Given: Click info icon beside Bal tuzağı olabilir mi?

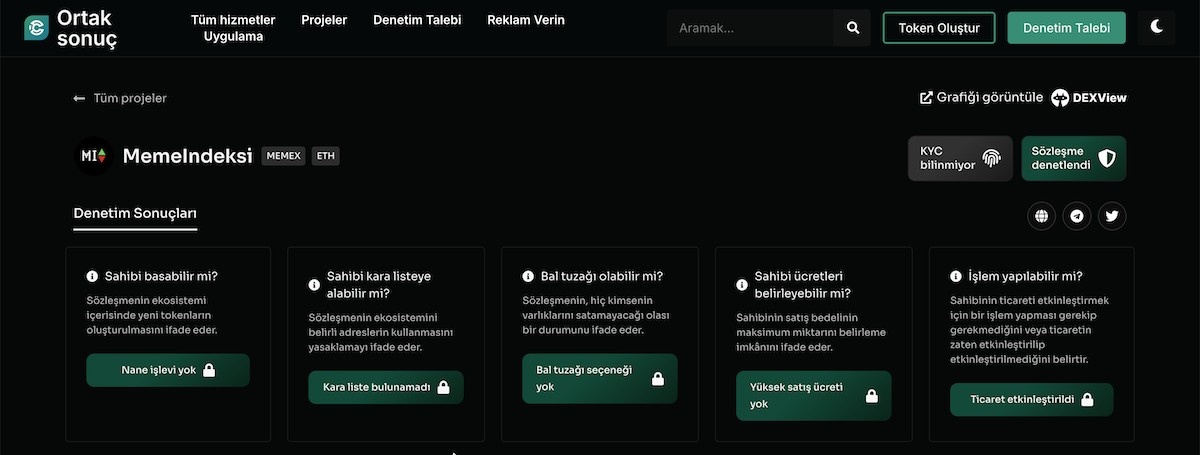Looking at the screenshot, I should coord(528,276).
